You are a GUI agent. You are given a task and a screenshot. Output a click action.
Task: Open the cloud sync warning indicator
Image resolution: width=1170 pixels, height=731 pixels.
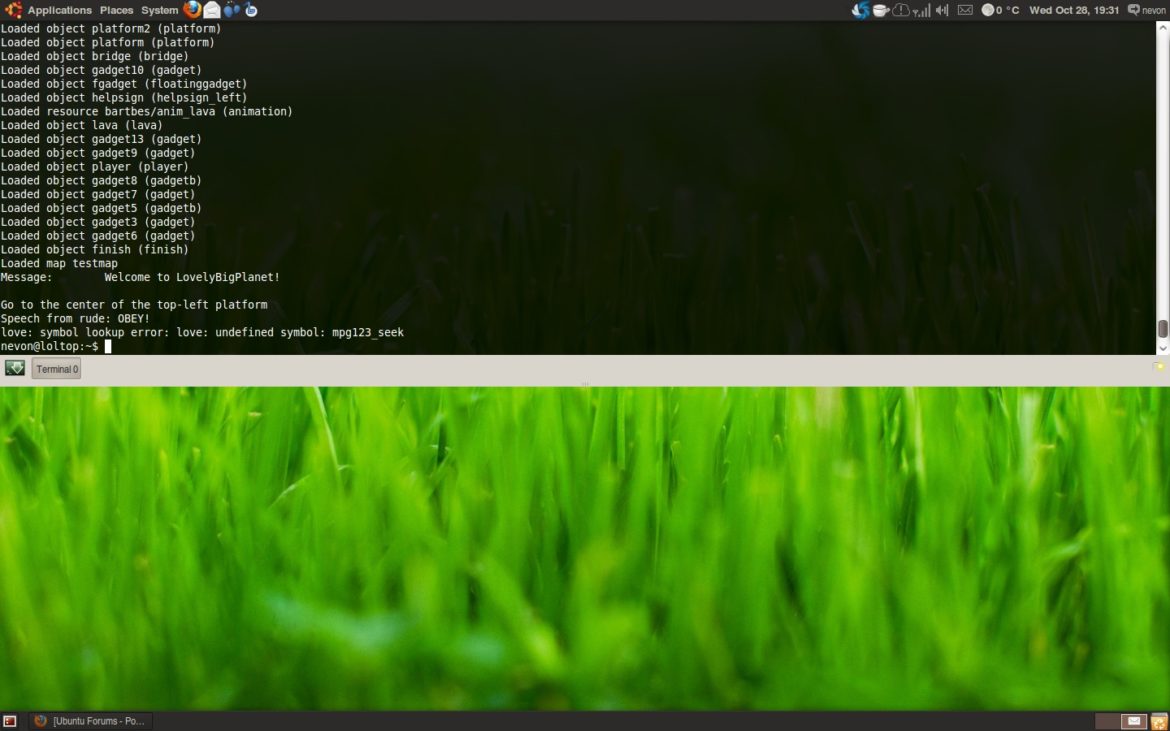pyautogui.click(x=899, y=9)
